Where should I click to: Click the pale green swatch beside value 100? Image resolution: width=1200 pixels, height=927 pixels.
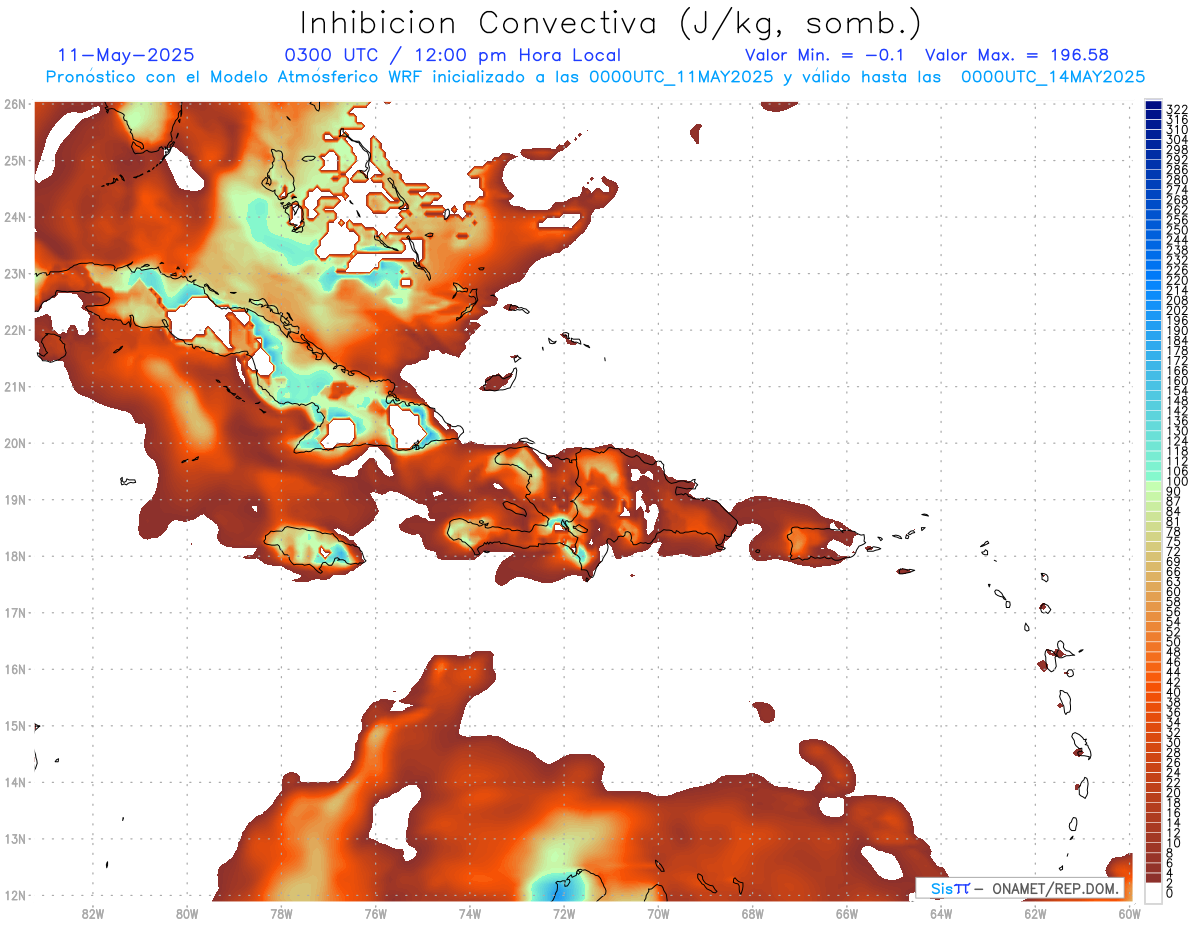[x=1154, y=486]
